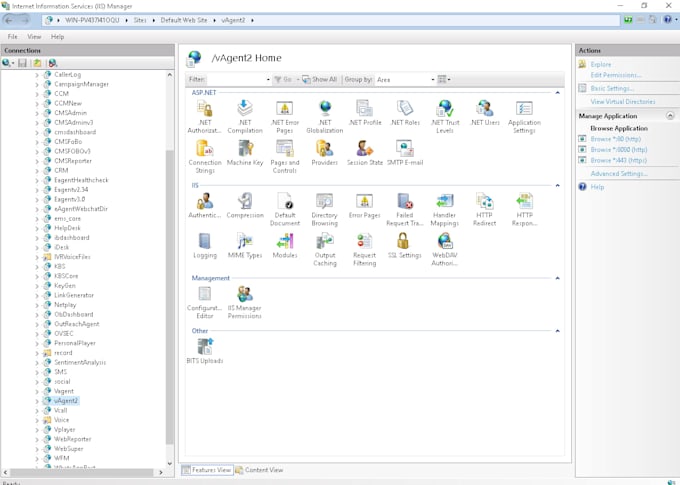Screen dimensions: 680x485
Task: Open Application Settings feature
Action: coord(524,116)
